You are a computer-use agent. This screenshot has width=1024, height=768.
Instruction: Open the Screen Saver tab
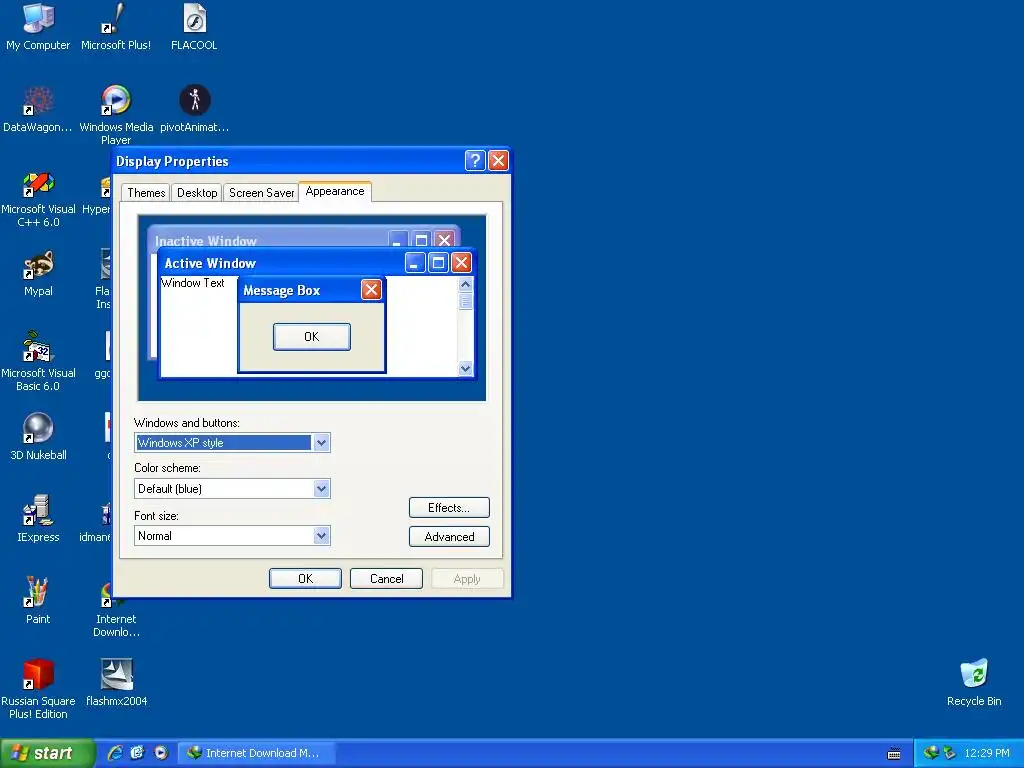(x=261, y=193)
